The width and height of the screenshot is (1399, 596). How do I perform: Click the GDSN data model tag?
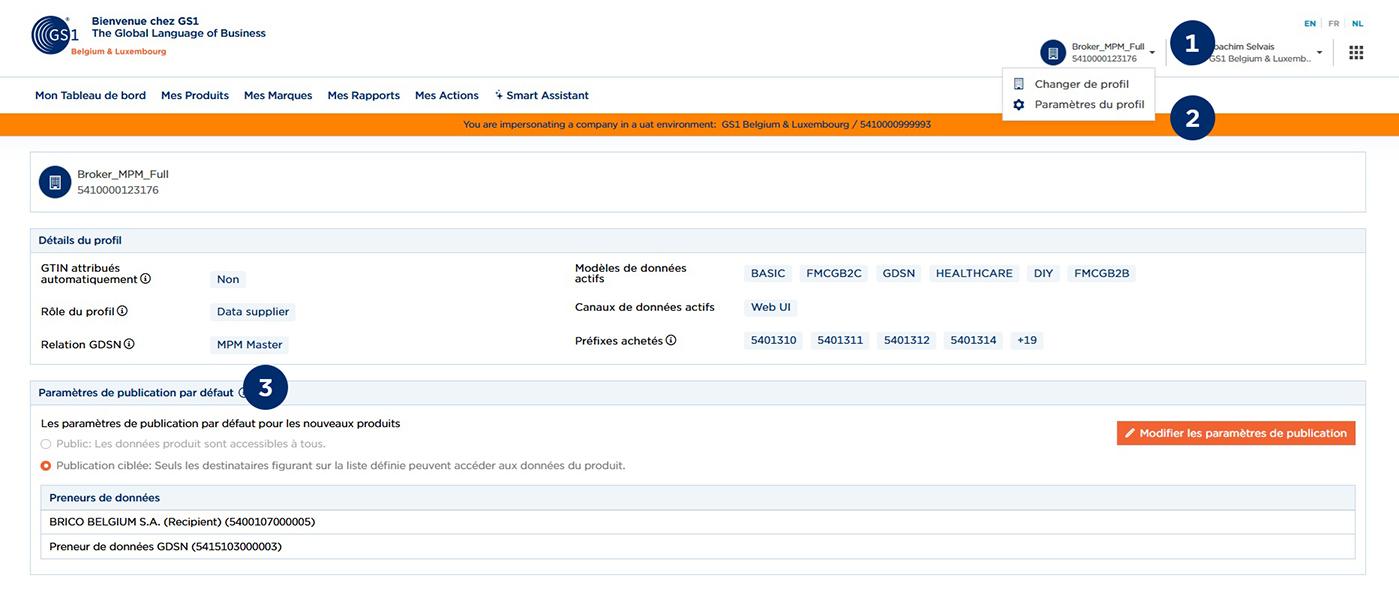pos(899,273)
